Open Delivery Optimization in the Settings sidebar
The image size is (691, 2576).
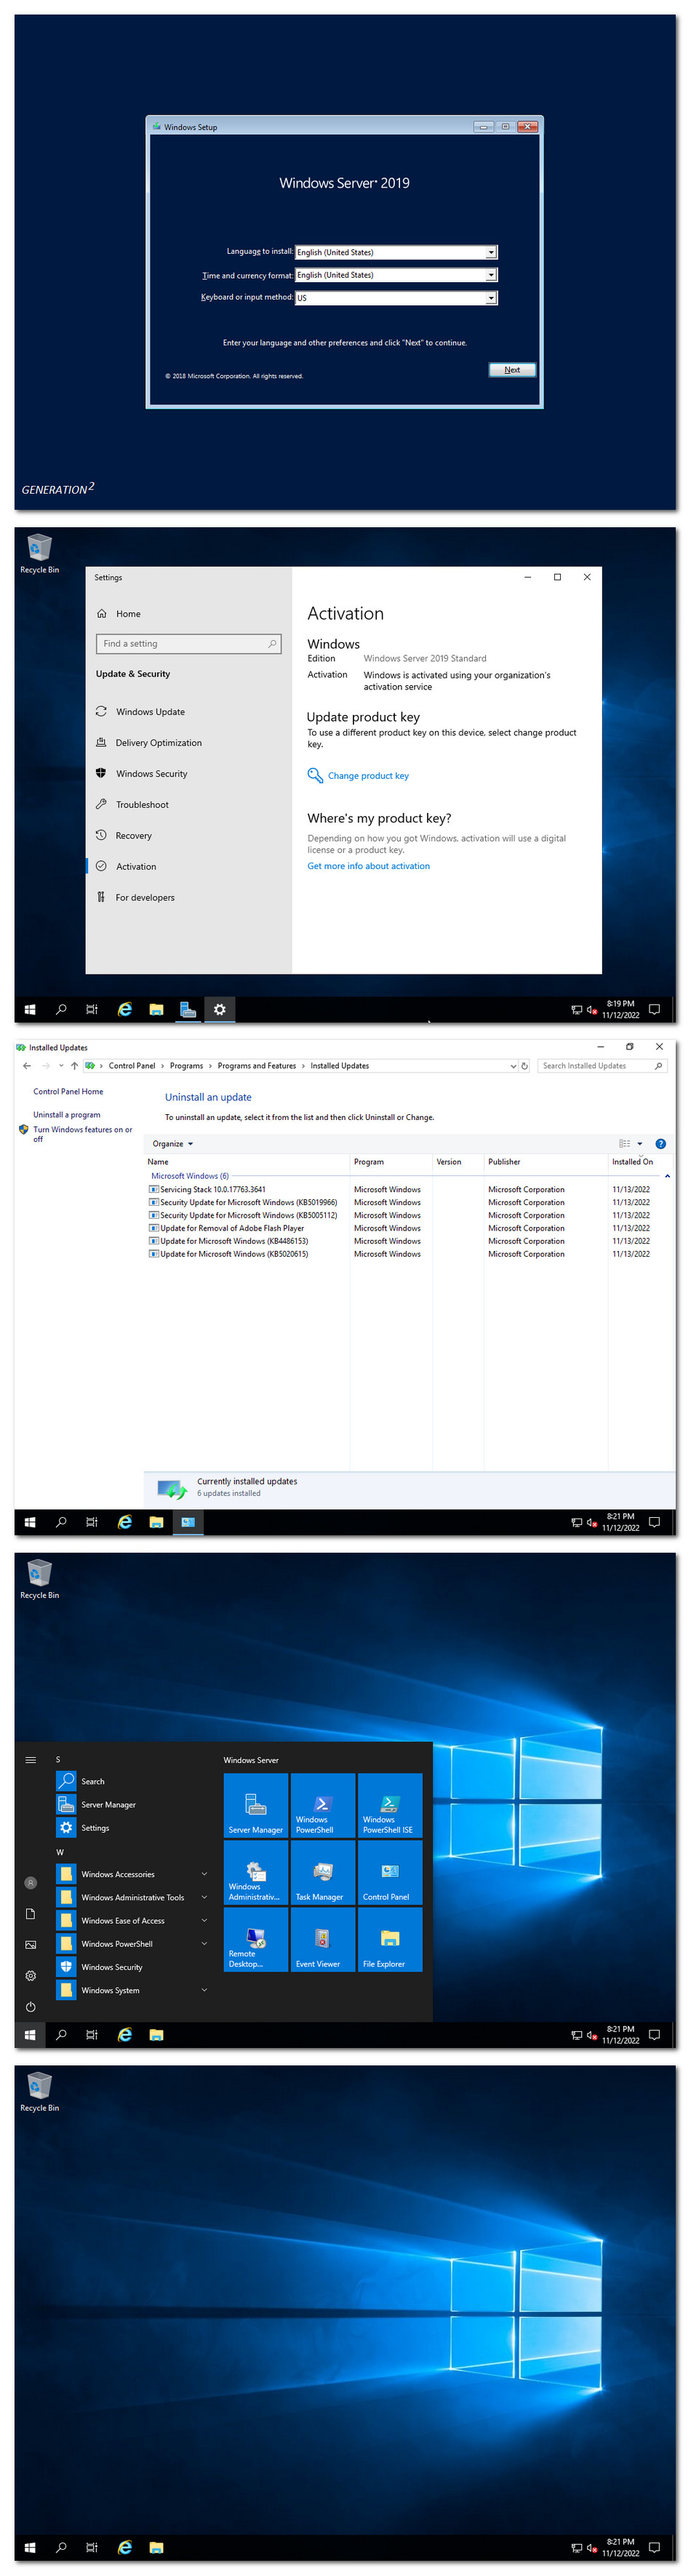[x=158, y=743]
